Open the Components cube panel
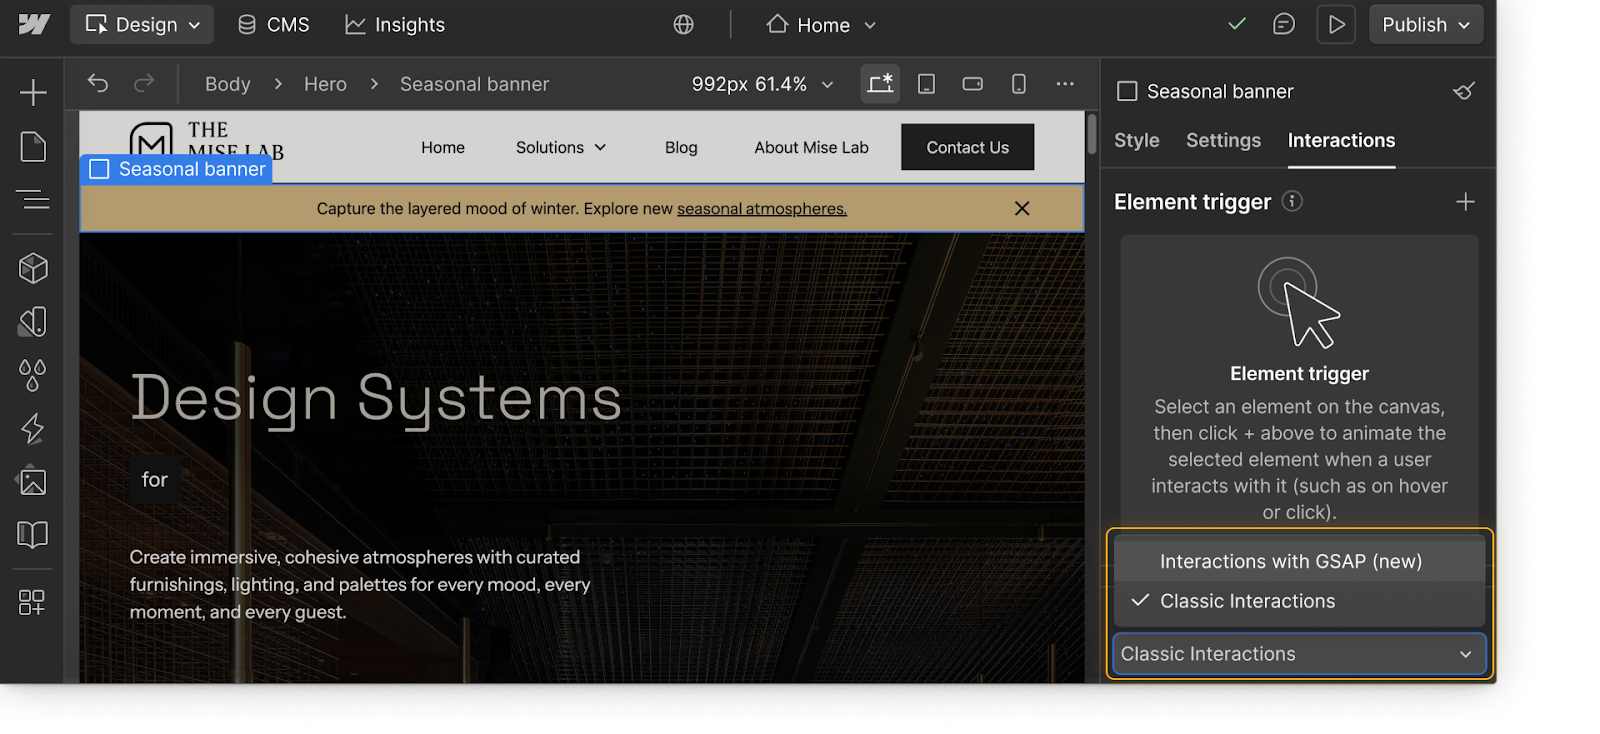1600x734 pixels. pyautogui.click(x=33, y=268)
